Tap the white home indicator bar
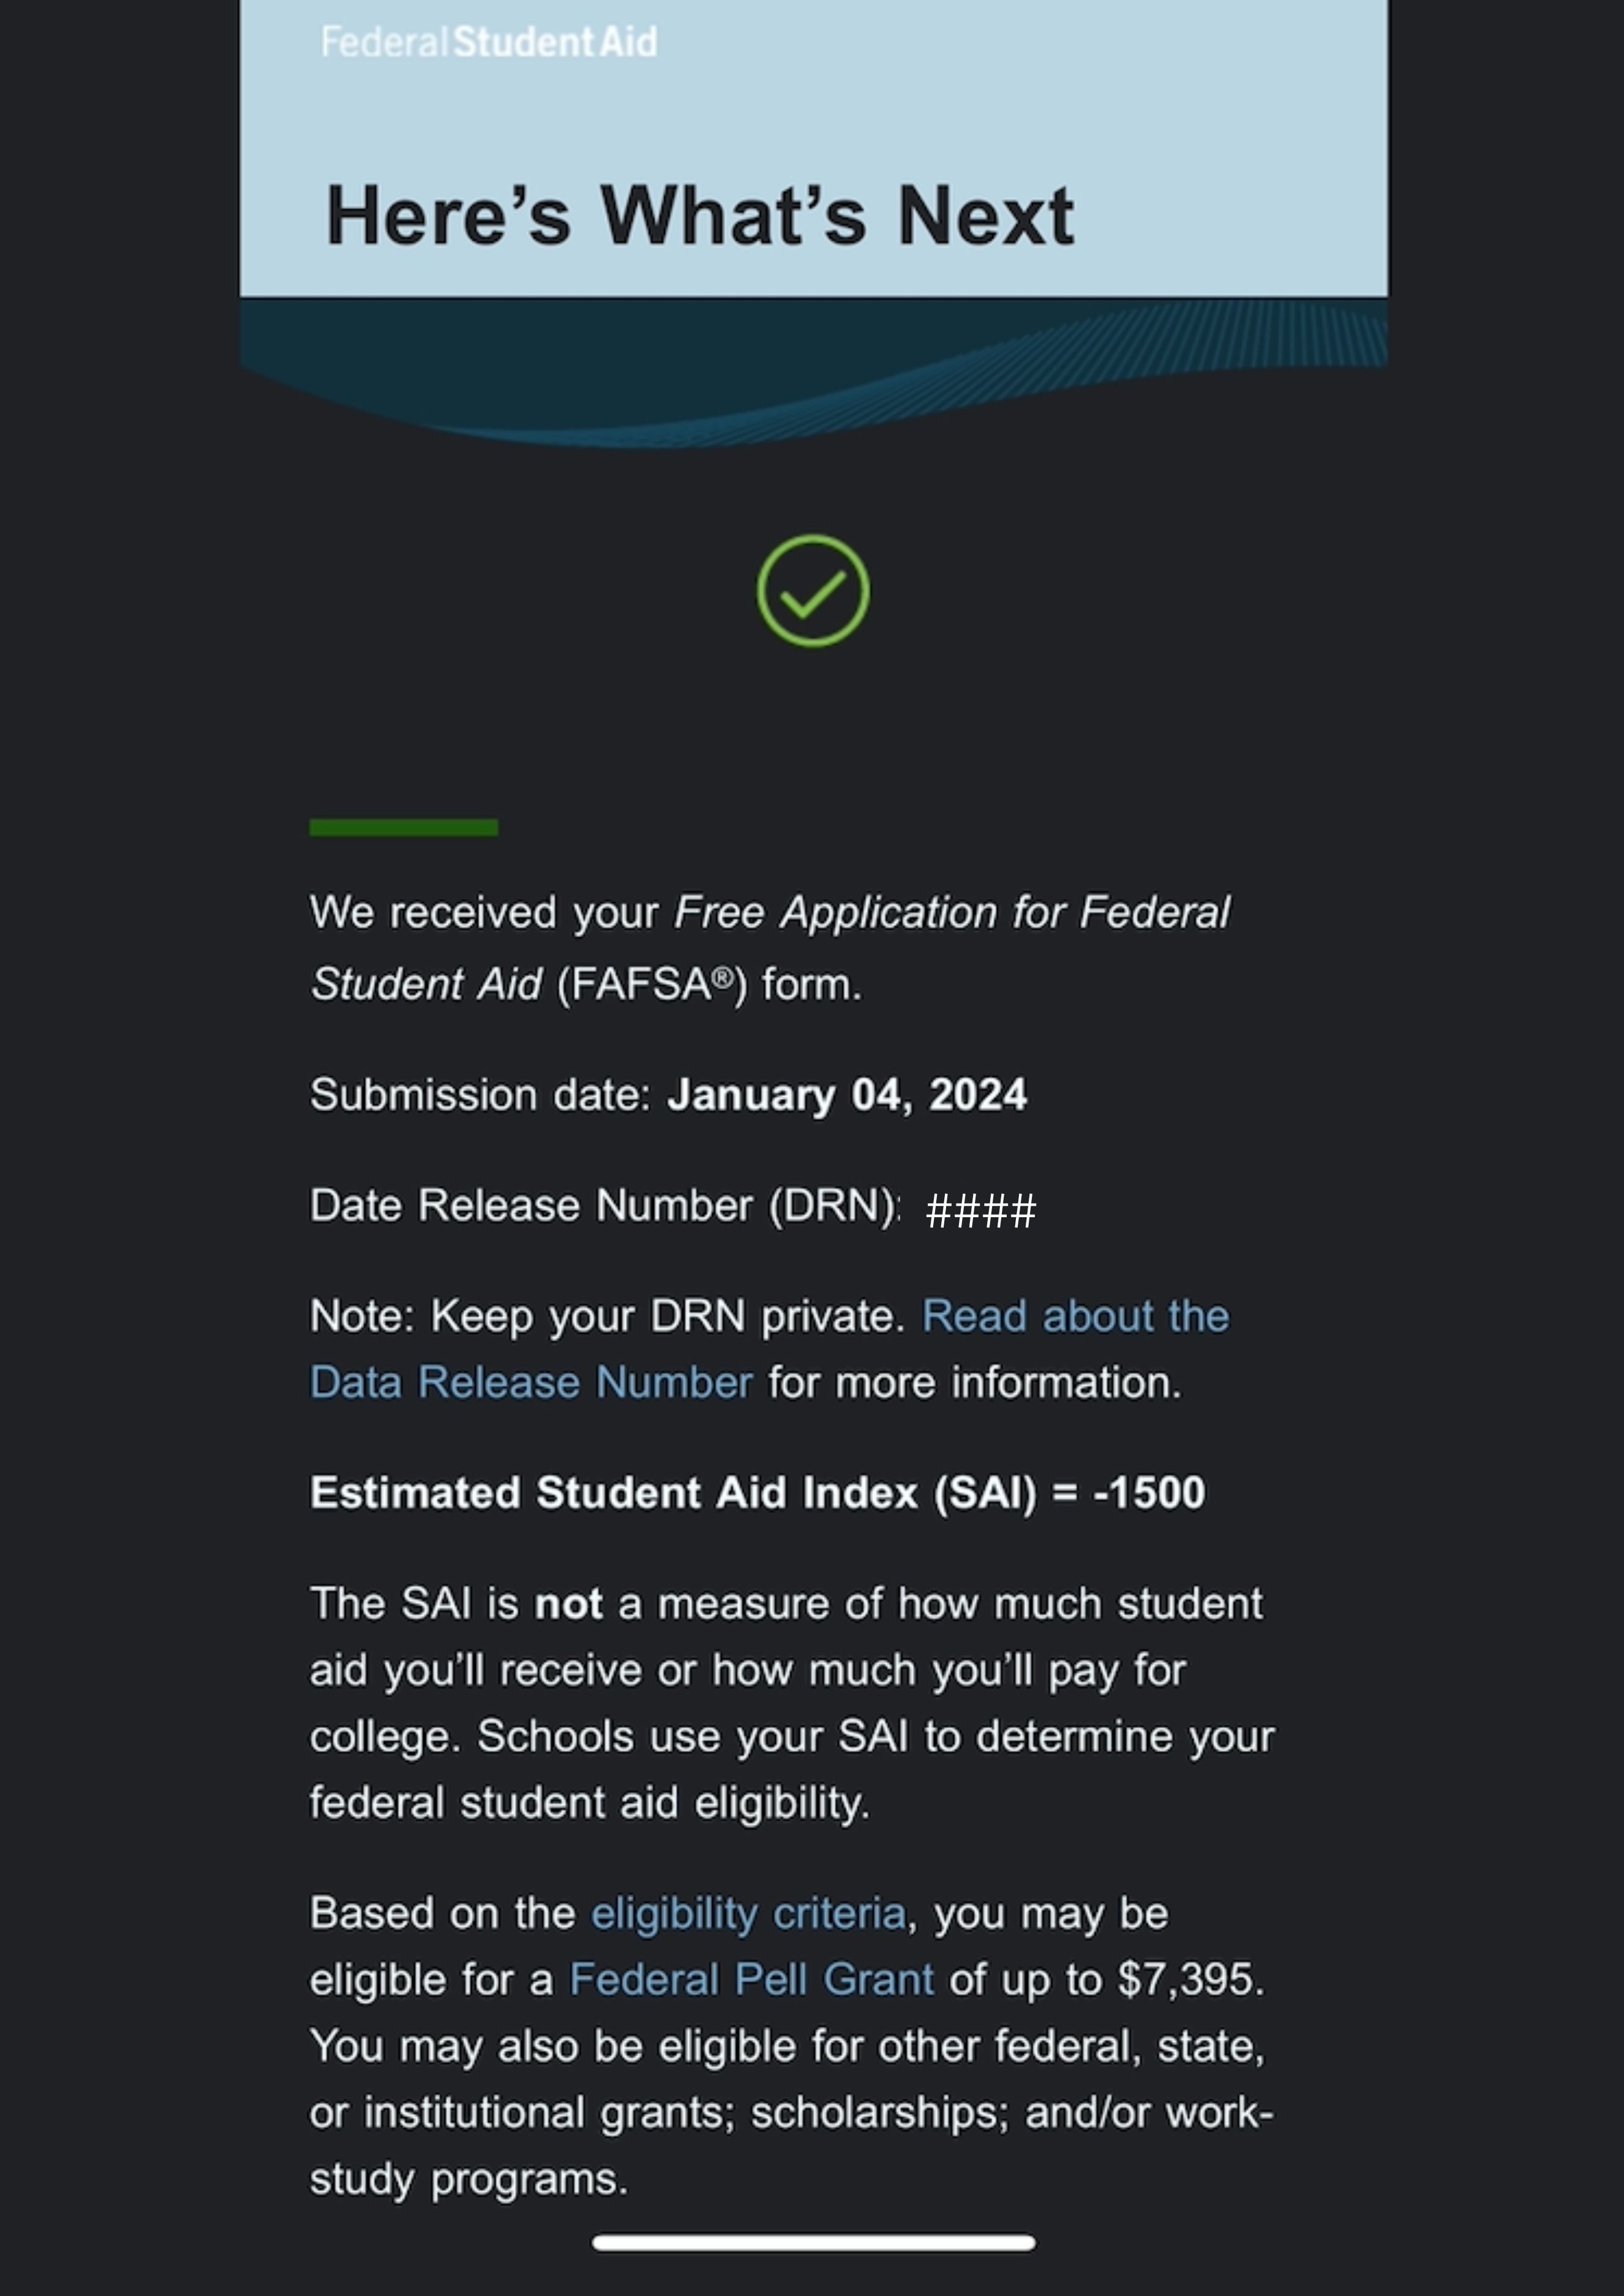 pyautogui.click(x=813, y=2243)
